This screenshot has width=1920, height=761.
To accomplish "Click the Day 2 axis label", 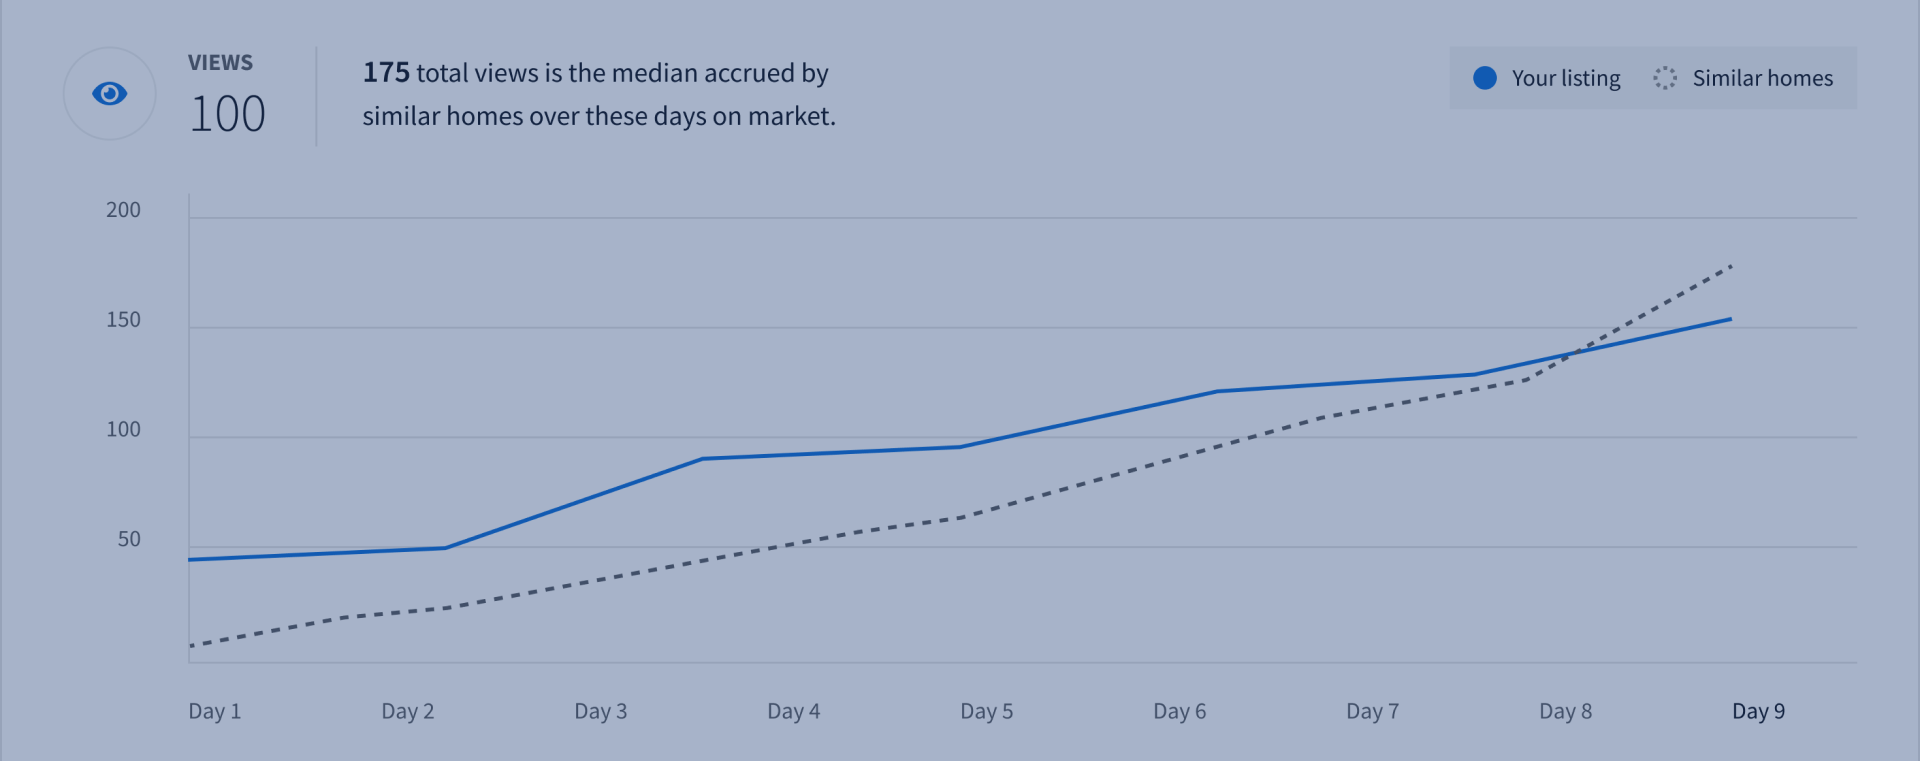I will 407,711.
